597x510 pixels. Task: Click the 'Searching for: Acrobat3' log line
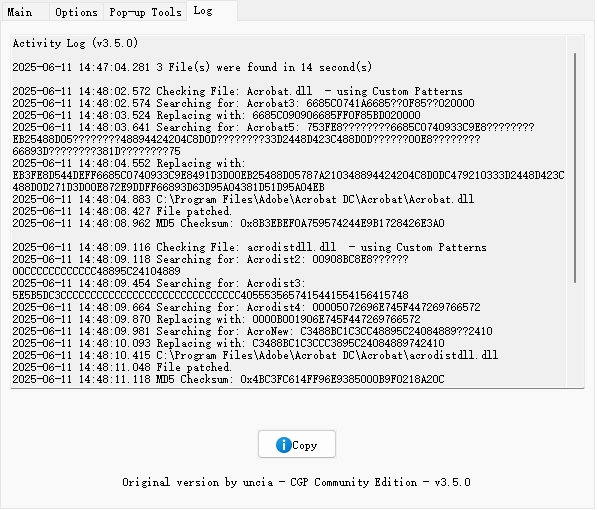pos(243,103)
